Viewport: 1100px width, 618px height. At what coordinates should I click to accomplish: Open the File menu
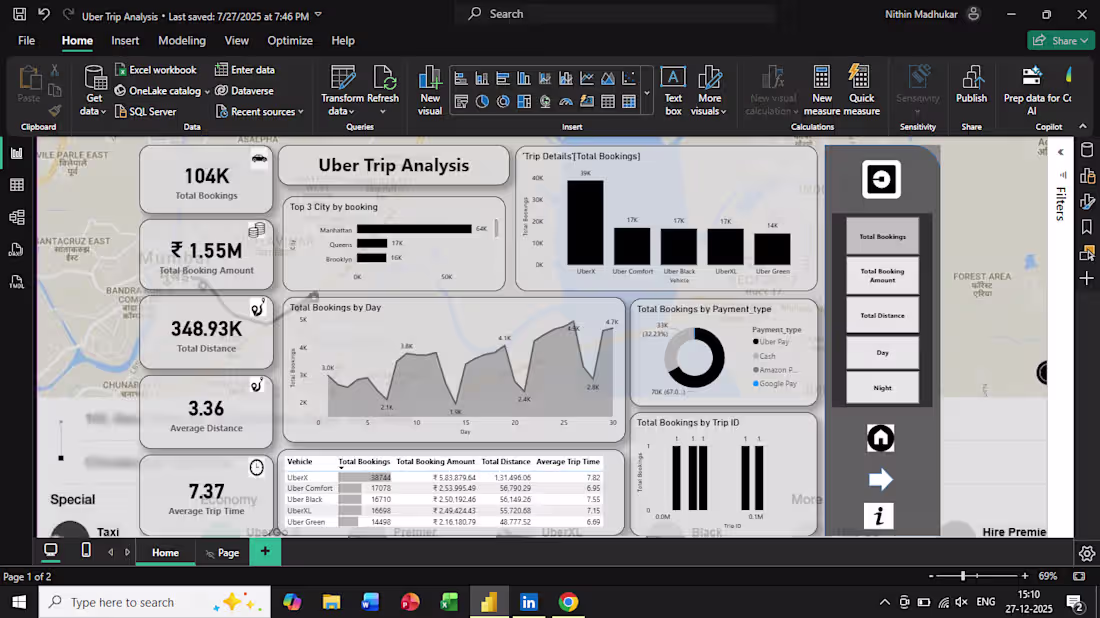[x=27, y=41]
